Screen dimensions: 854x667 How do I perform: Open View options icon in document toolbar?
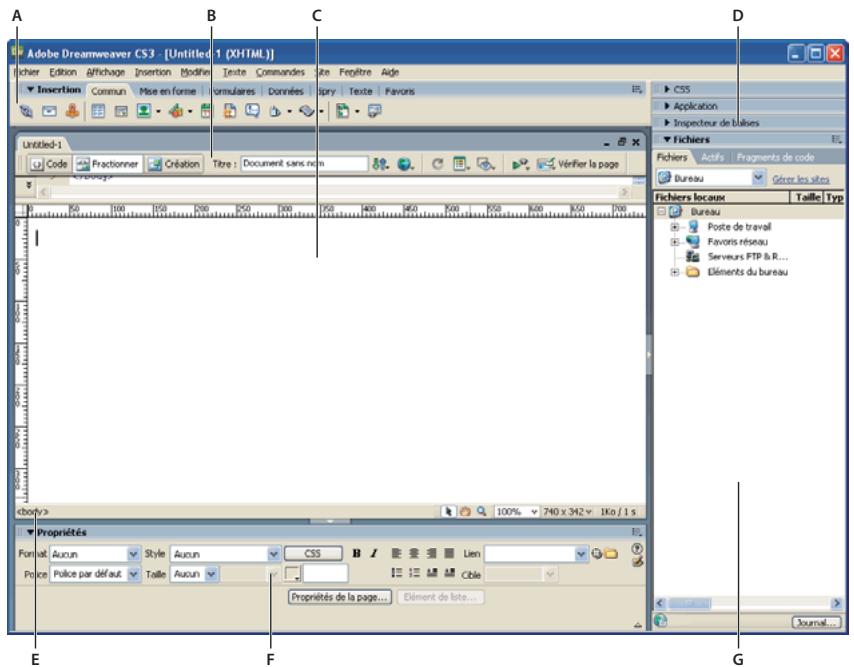tap(461, 163)
